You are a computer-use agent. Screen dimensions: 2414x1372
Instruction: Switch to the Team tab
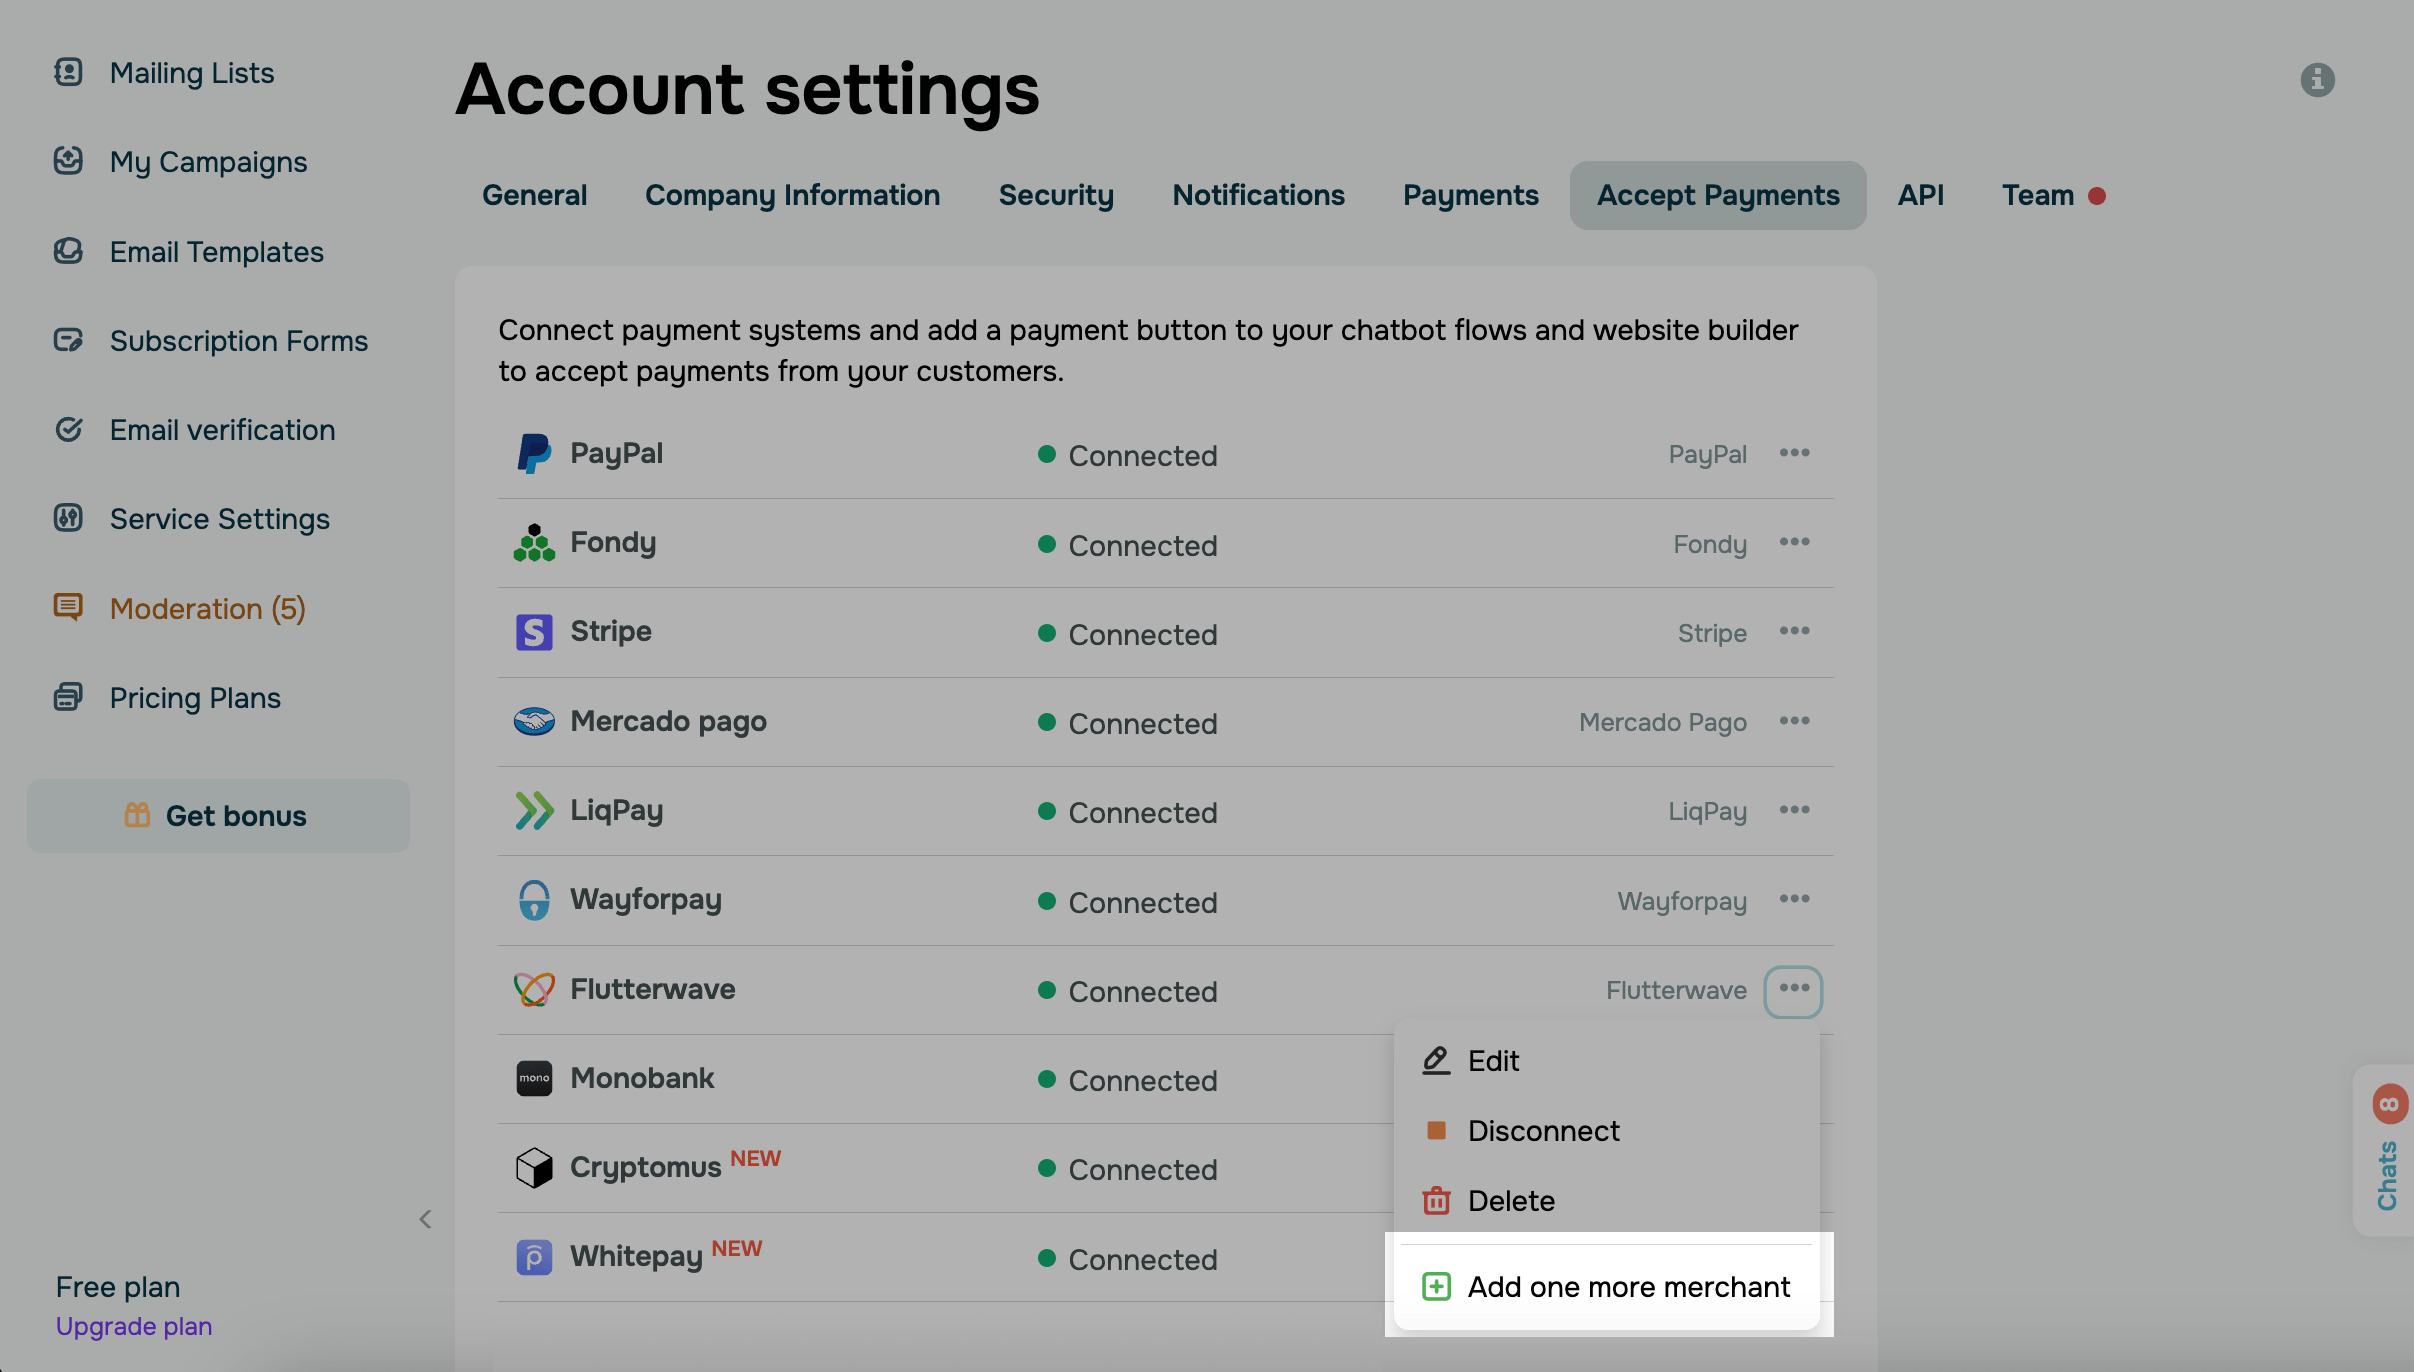(2038, 195)
